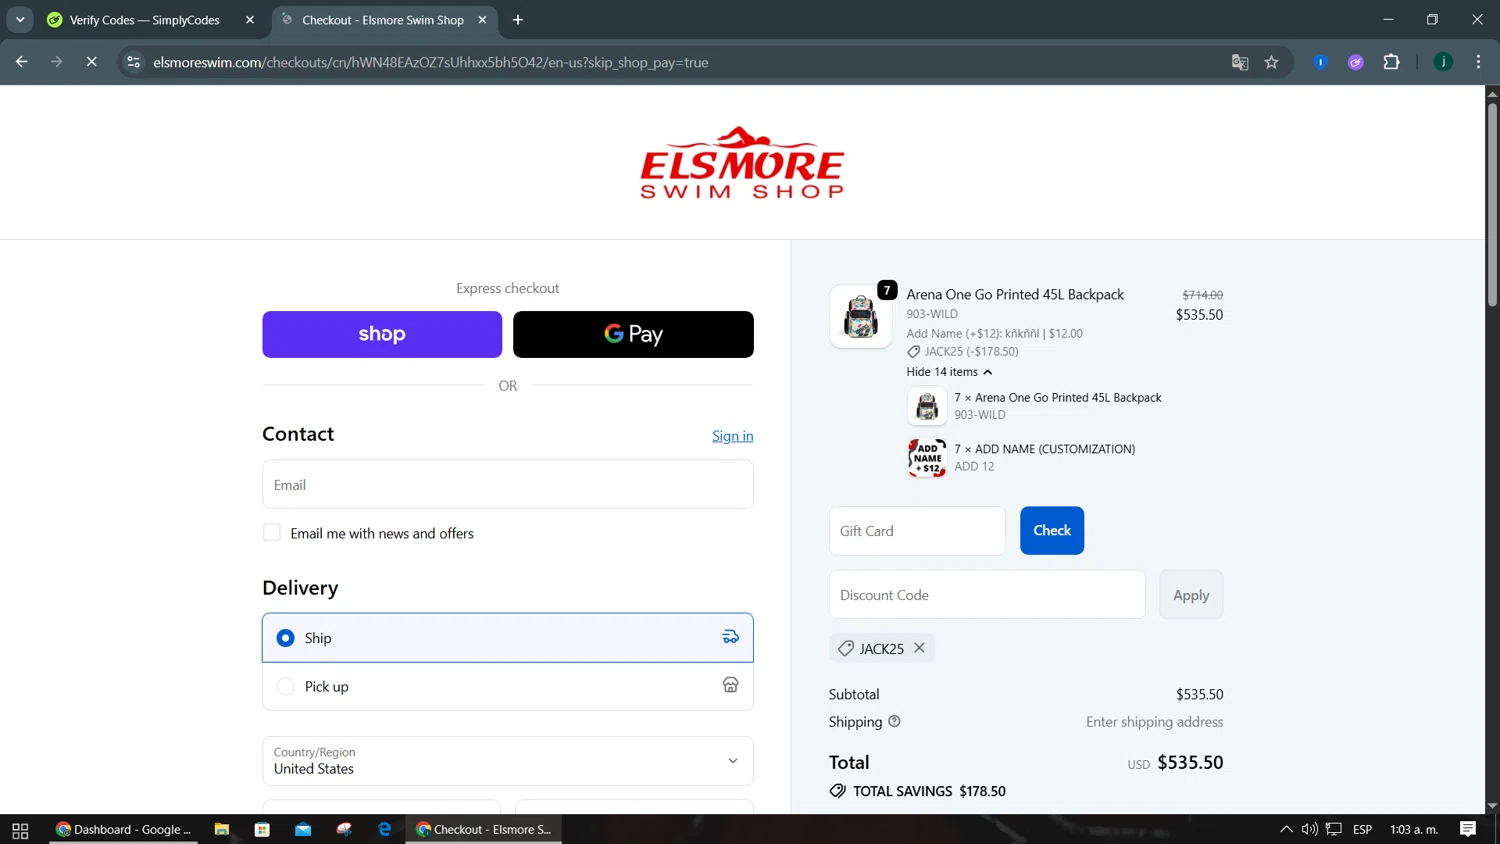Show shipping info help icon
Viewport: 1500px width, 844px height.
coord(894,721)
